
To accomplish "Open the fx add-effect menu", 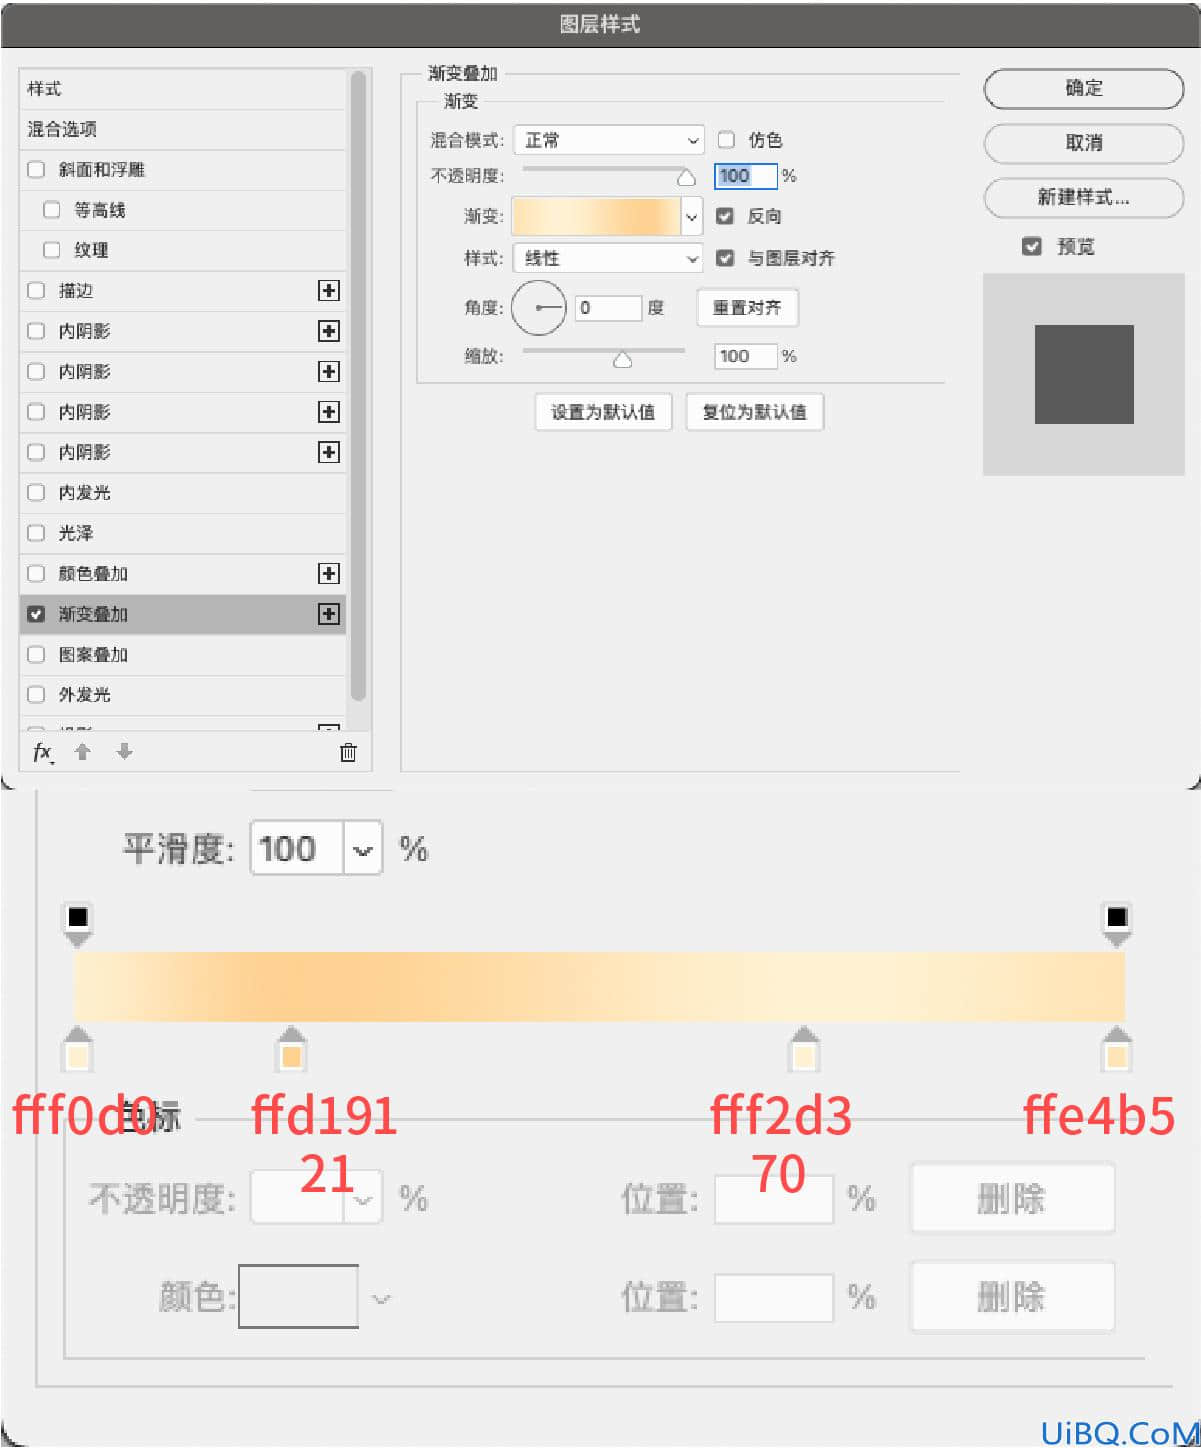I will point(43,752).
